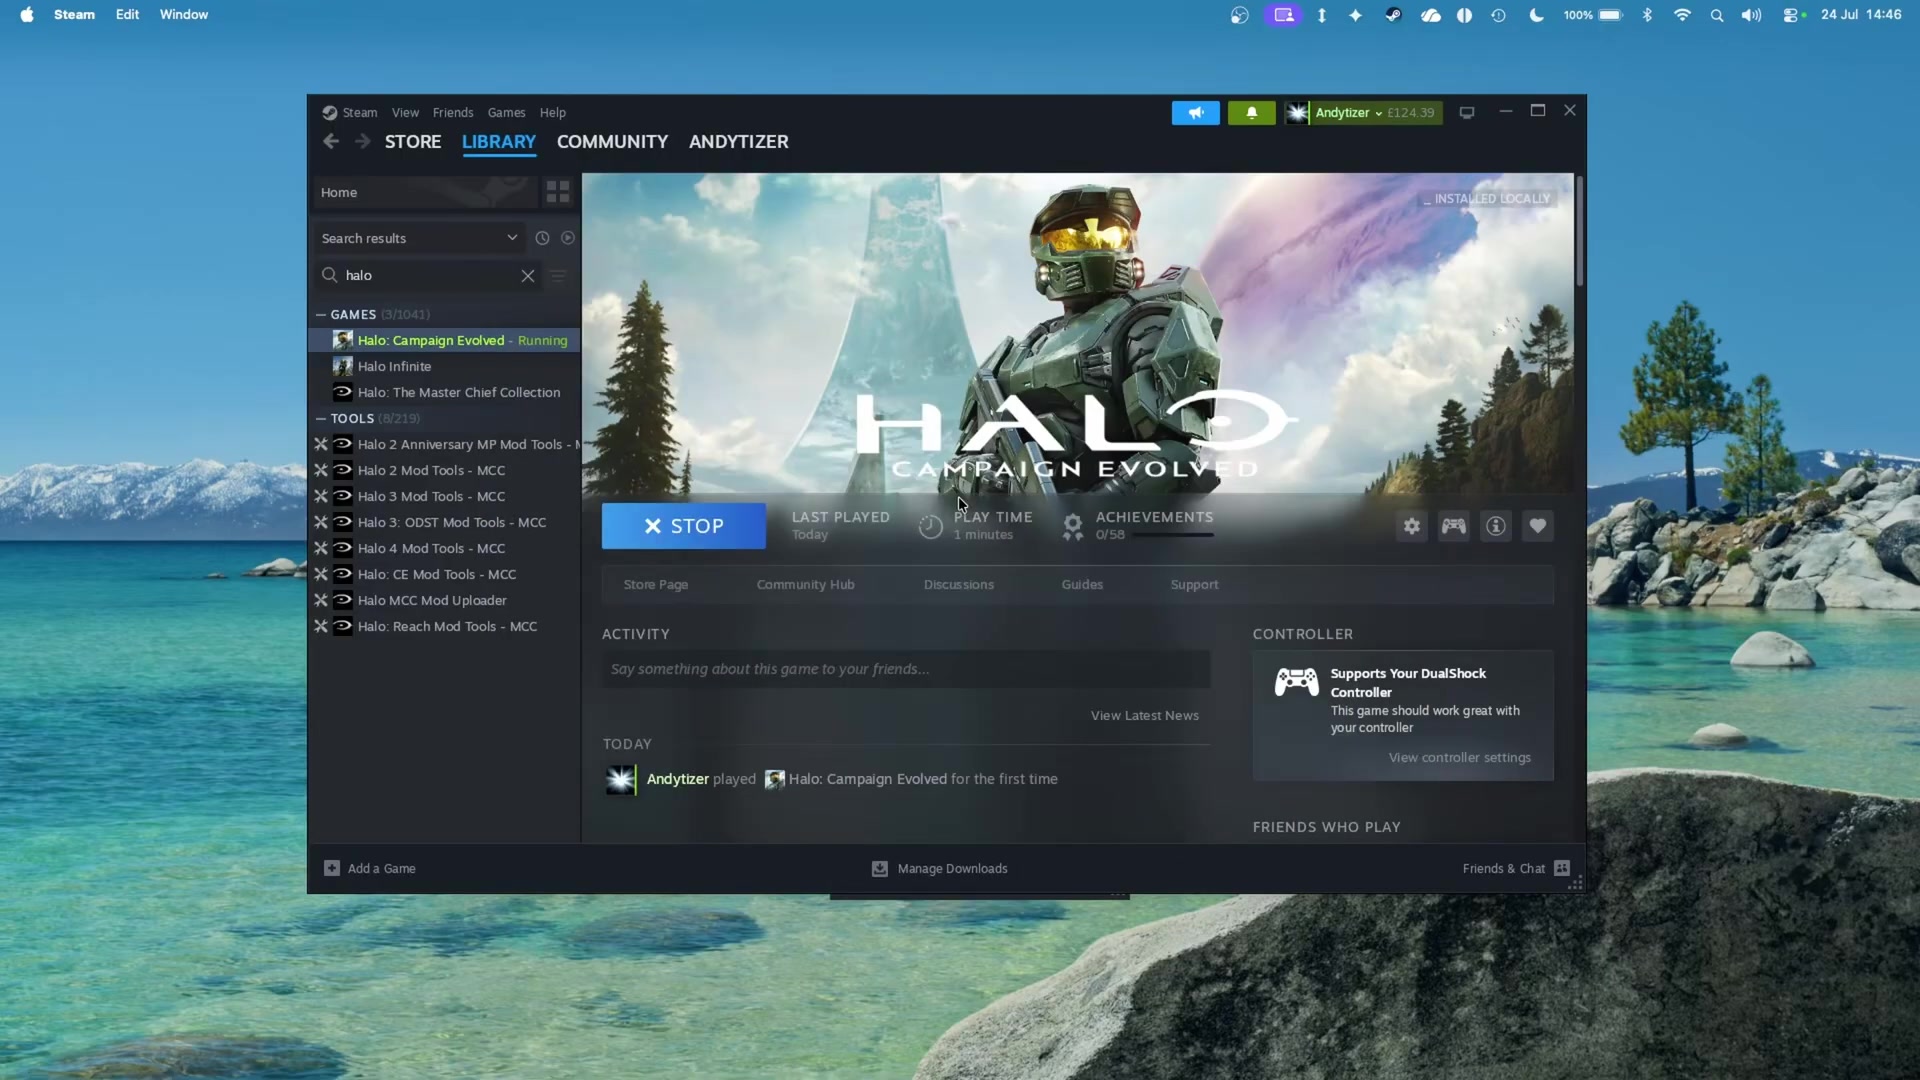
Task: Click the Manage Downloads icon
Action: [880, 869]
